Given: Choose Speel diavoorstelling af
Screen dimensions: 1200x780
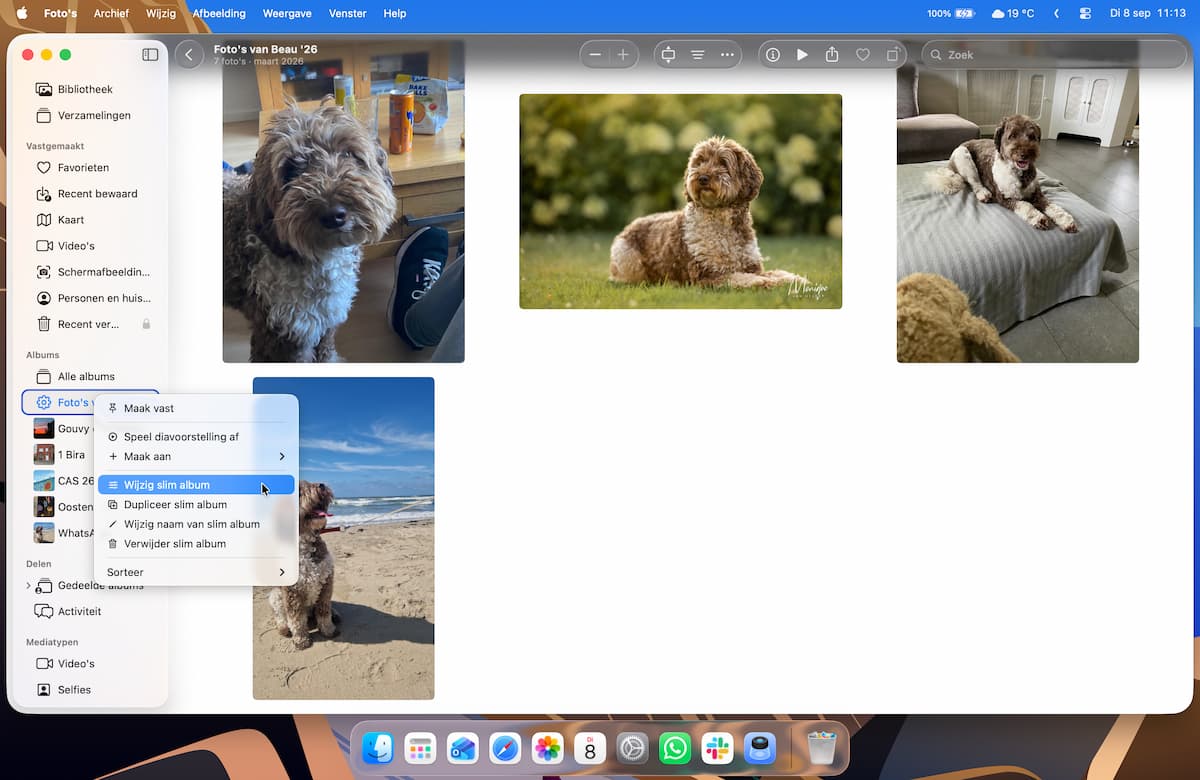Looking at the screenshot, I should tap(196, 437).
